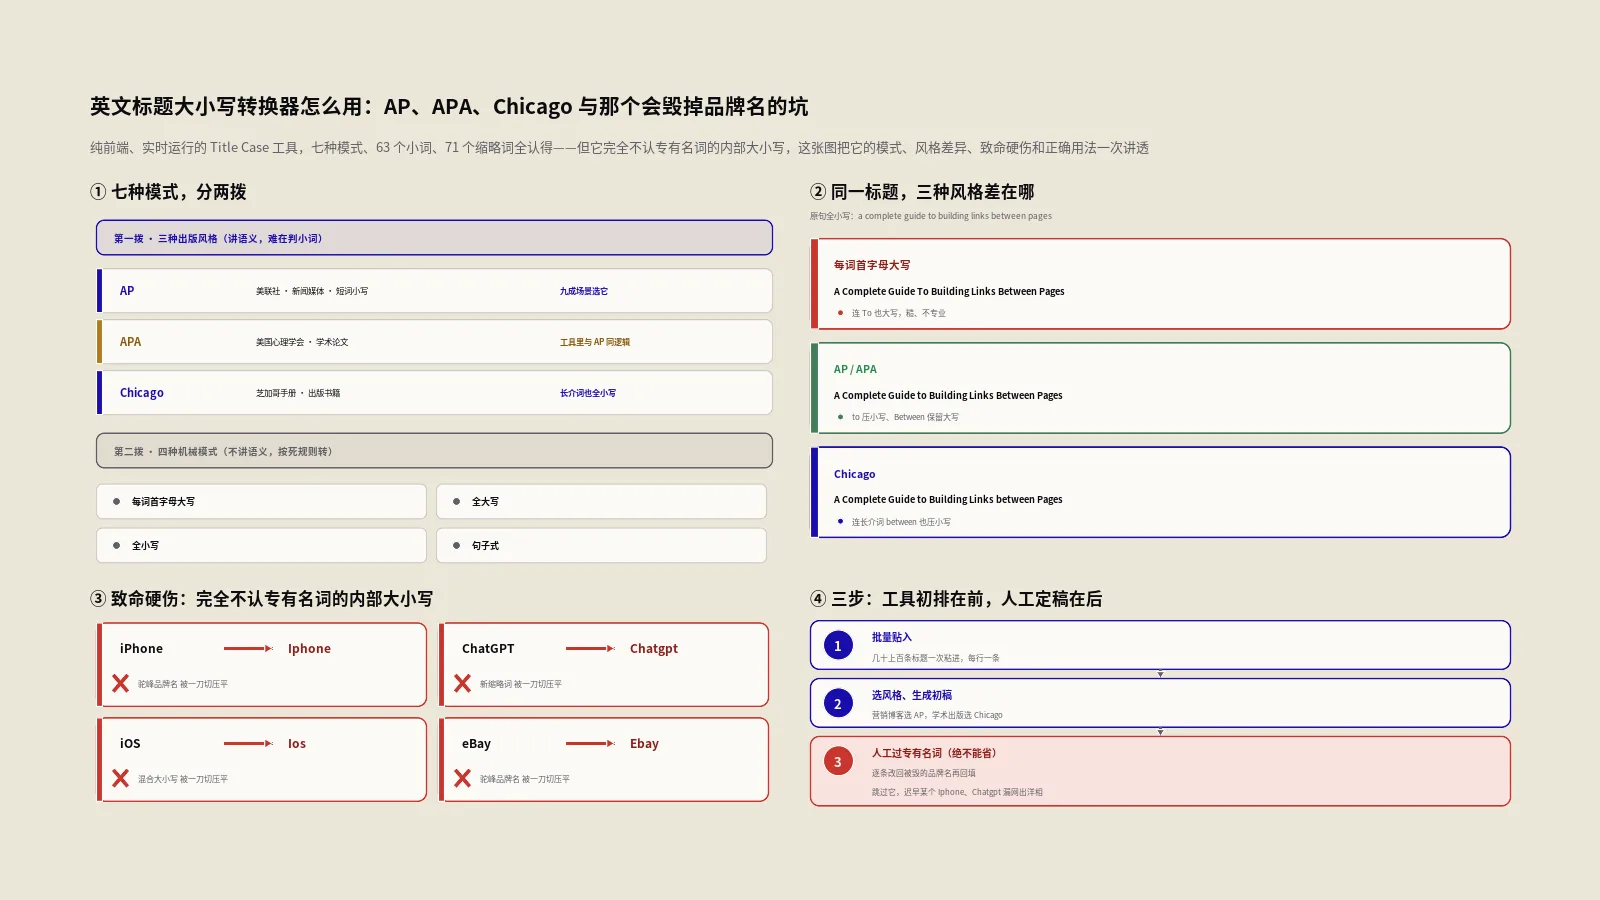Click the blue step 2 circle

pos(838,704)
